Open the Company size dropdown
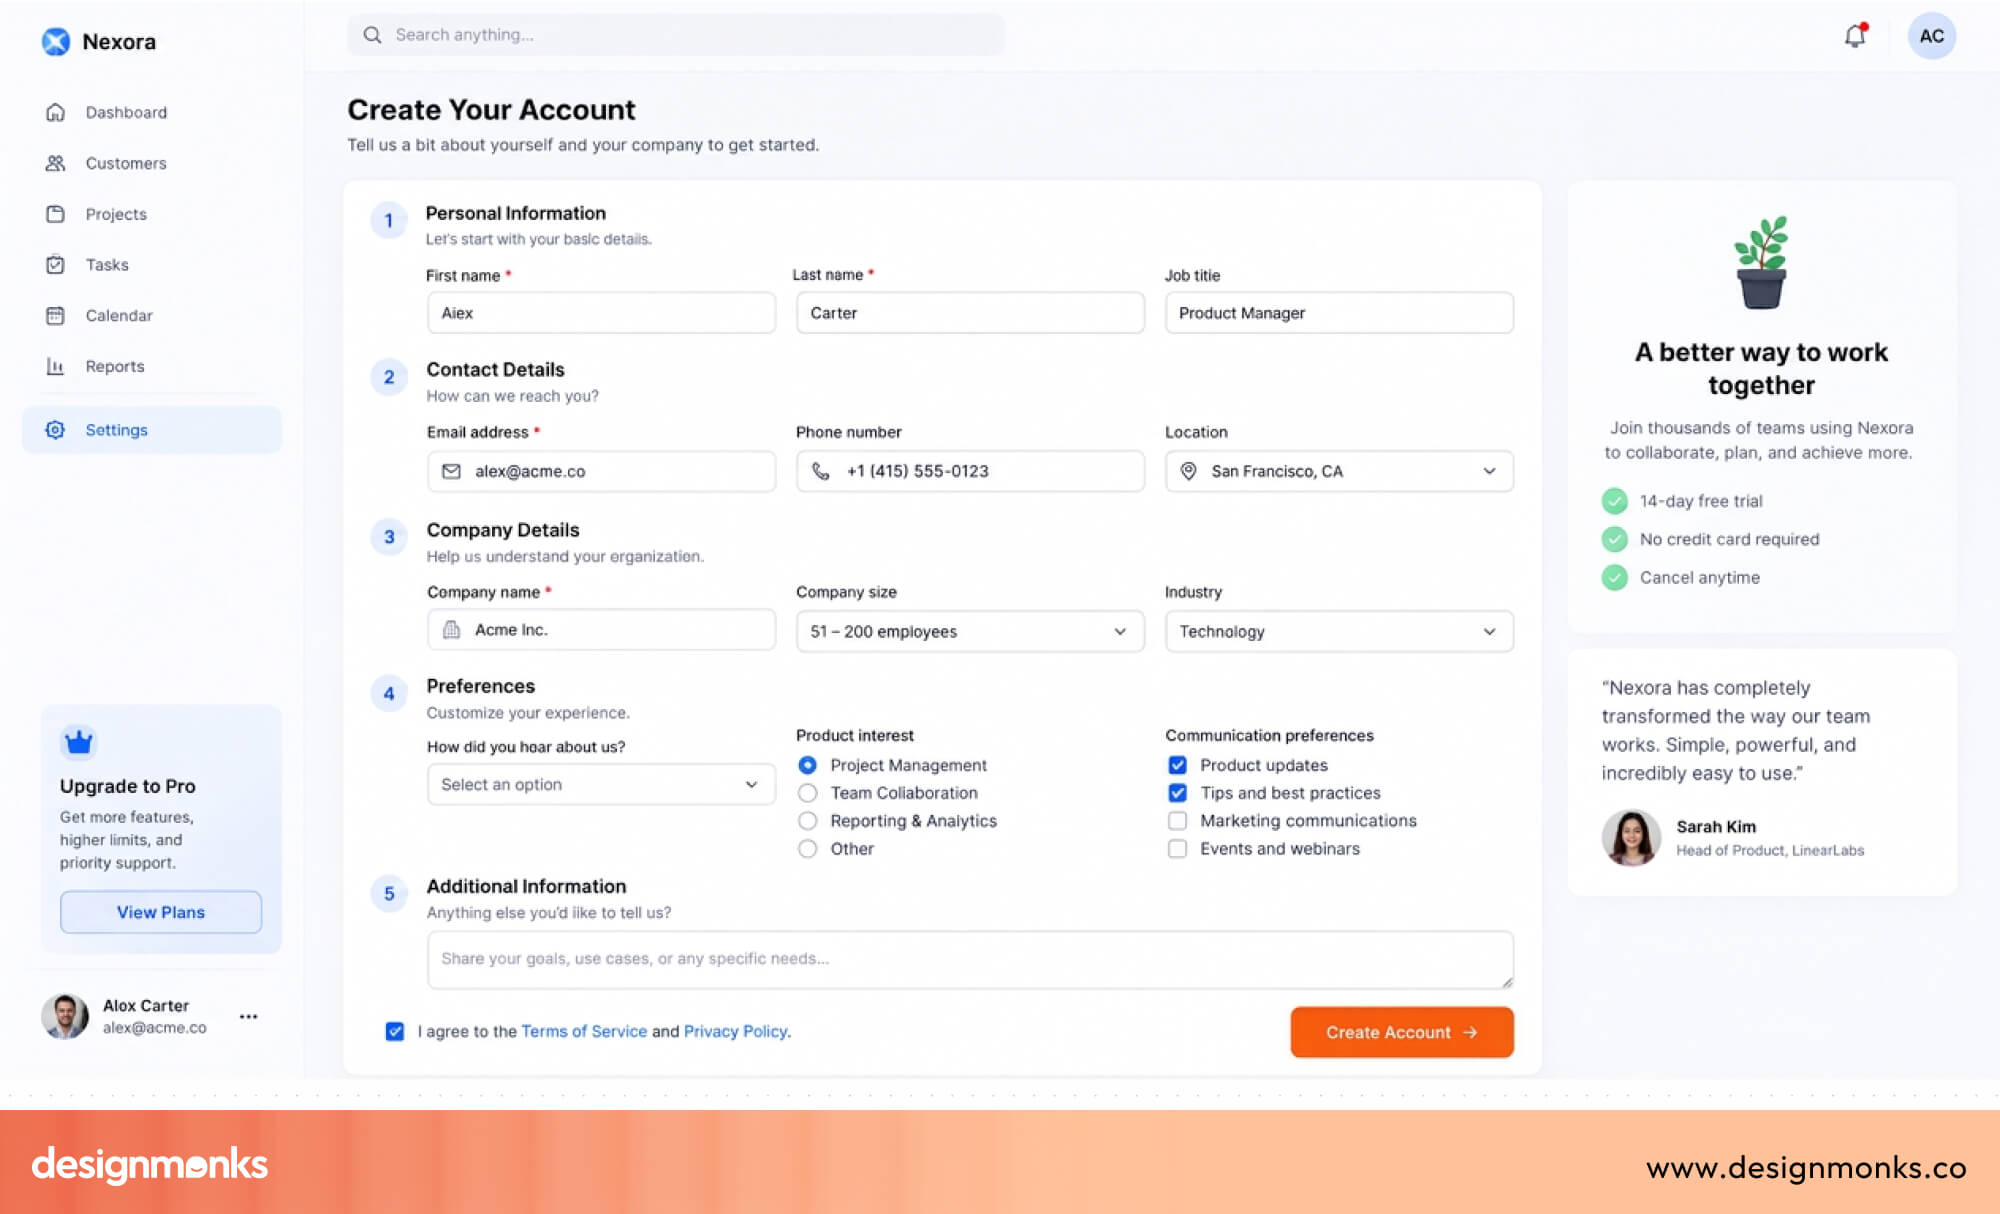This screenshot has width=2000, height=1214. 970,631
